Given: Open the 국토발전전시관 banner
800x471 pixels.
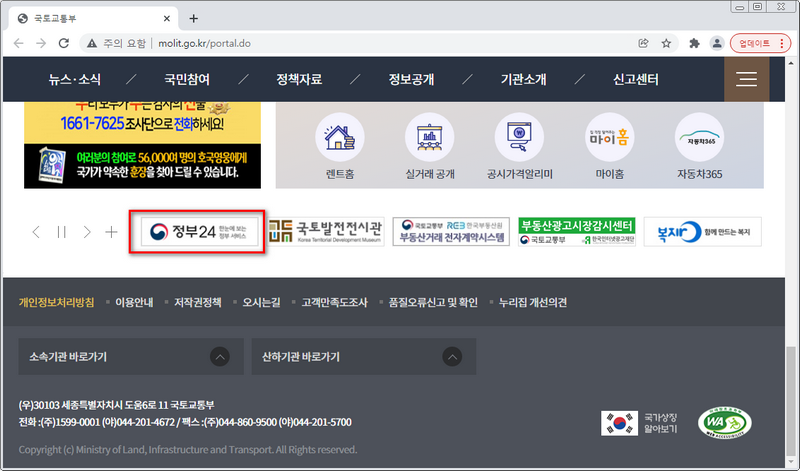Looking at the screenshot, I should point(326,232).
